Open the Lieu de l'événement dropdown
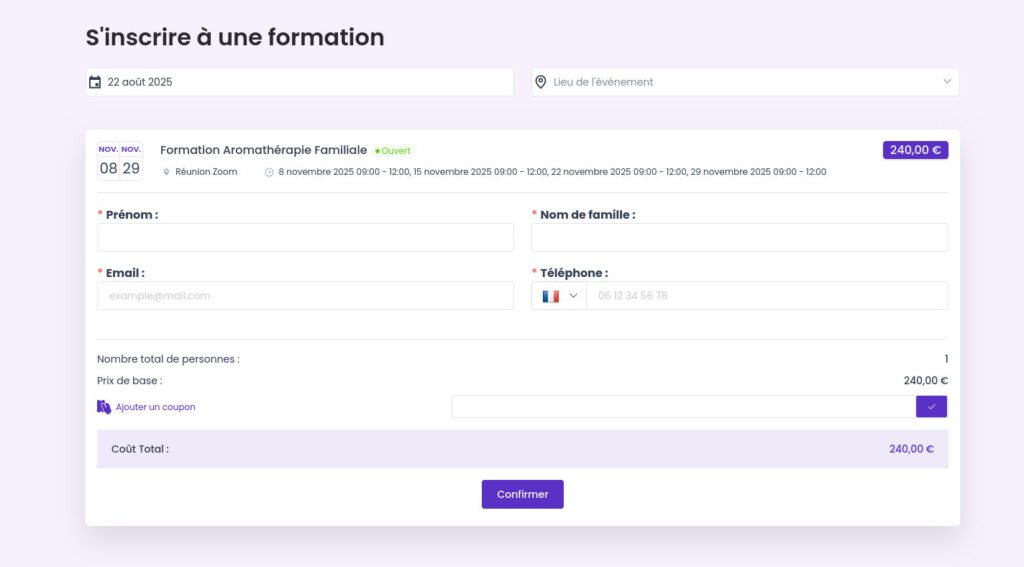 click(744, 82)
